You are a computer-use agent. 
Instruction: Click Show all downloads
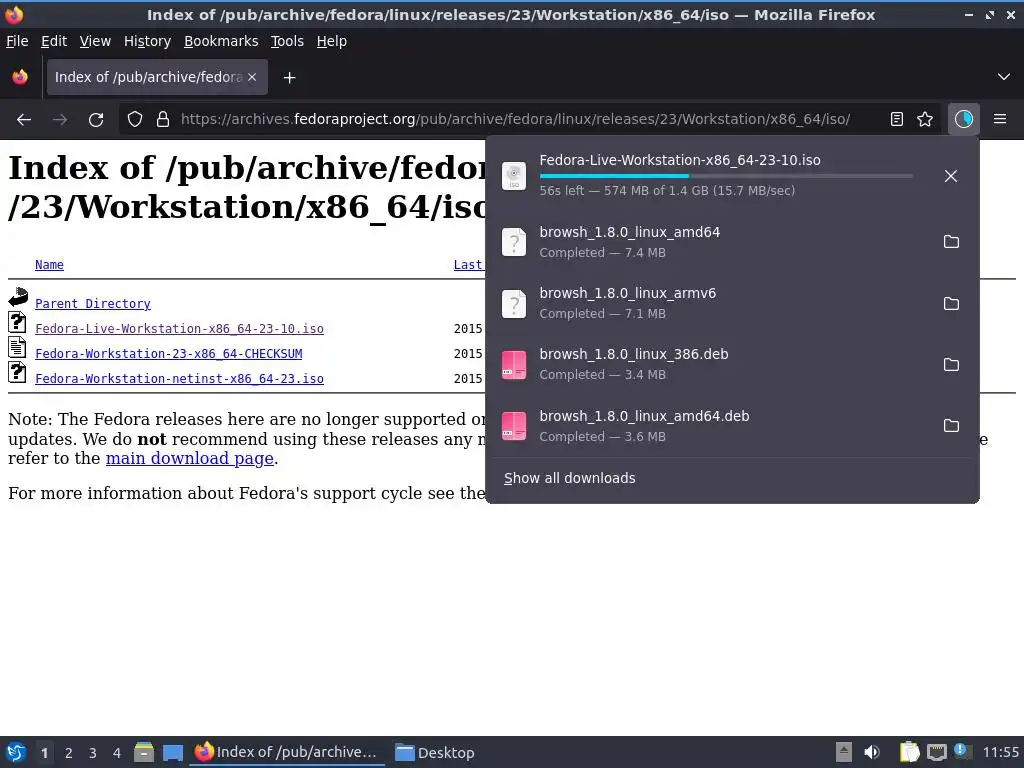point(569,478)
